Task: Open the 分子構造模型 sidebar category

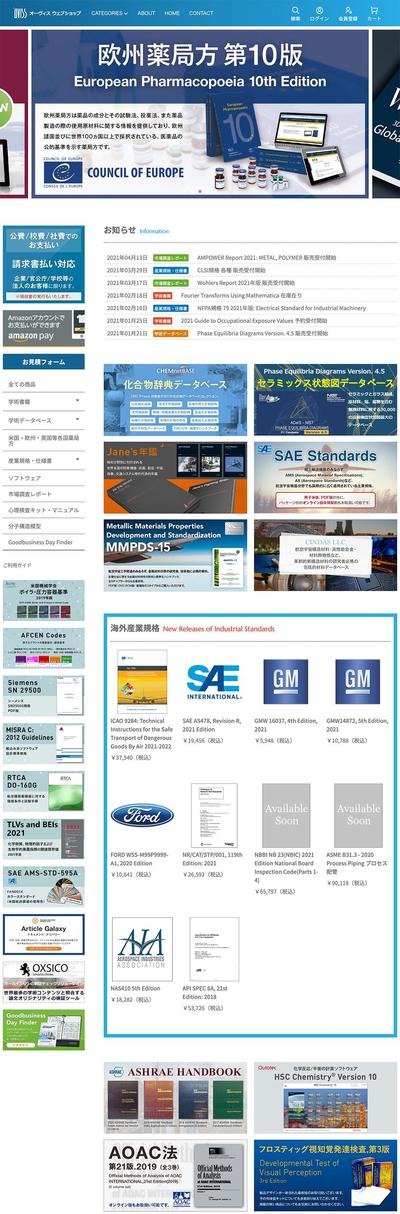Action: tap(43, 525)
